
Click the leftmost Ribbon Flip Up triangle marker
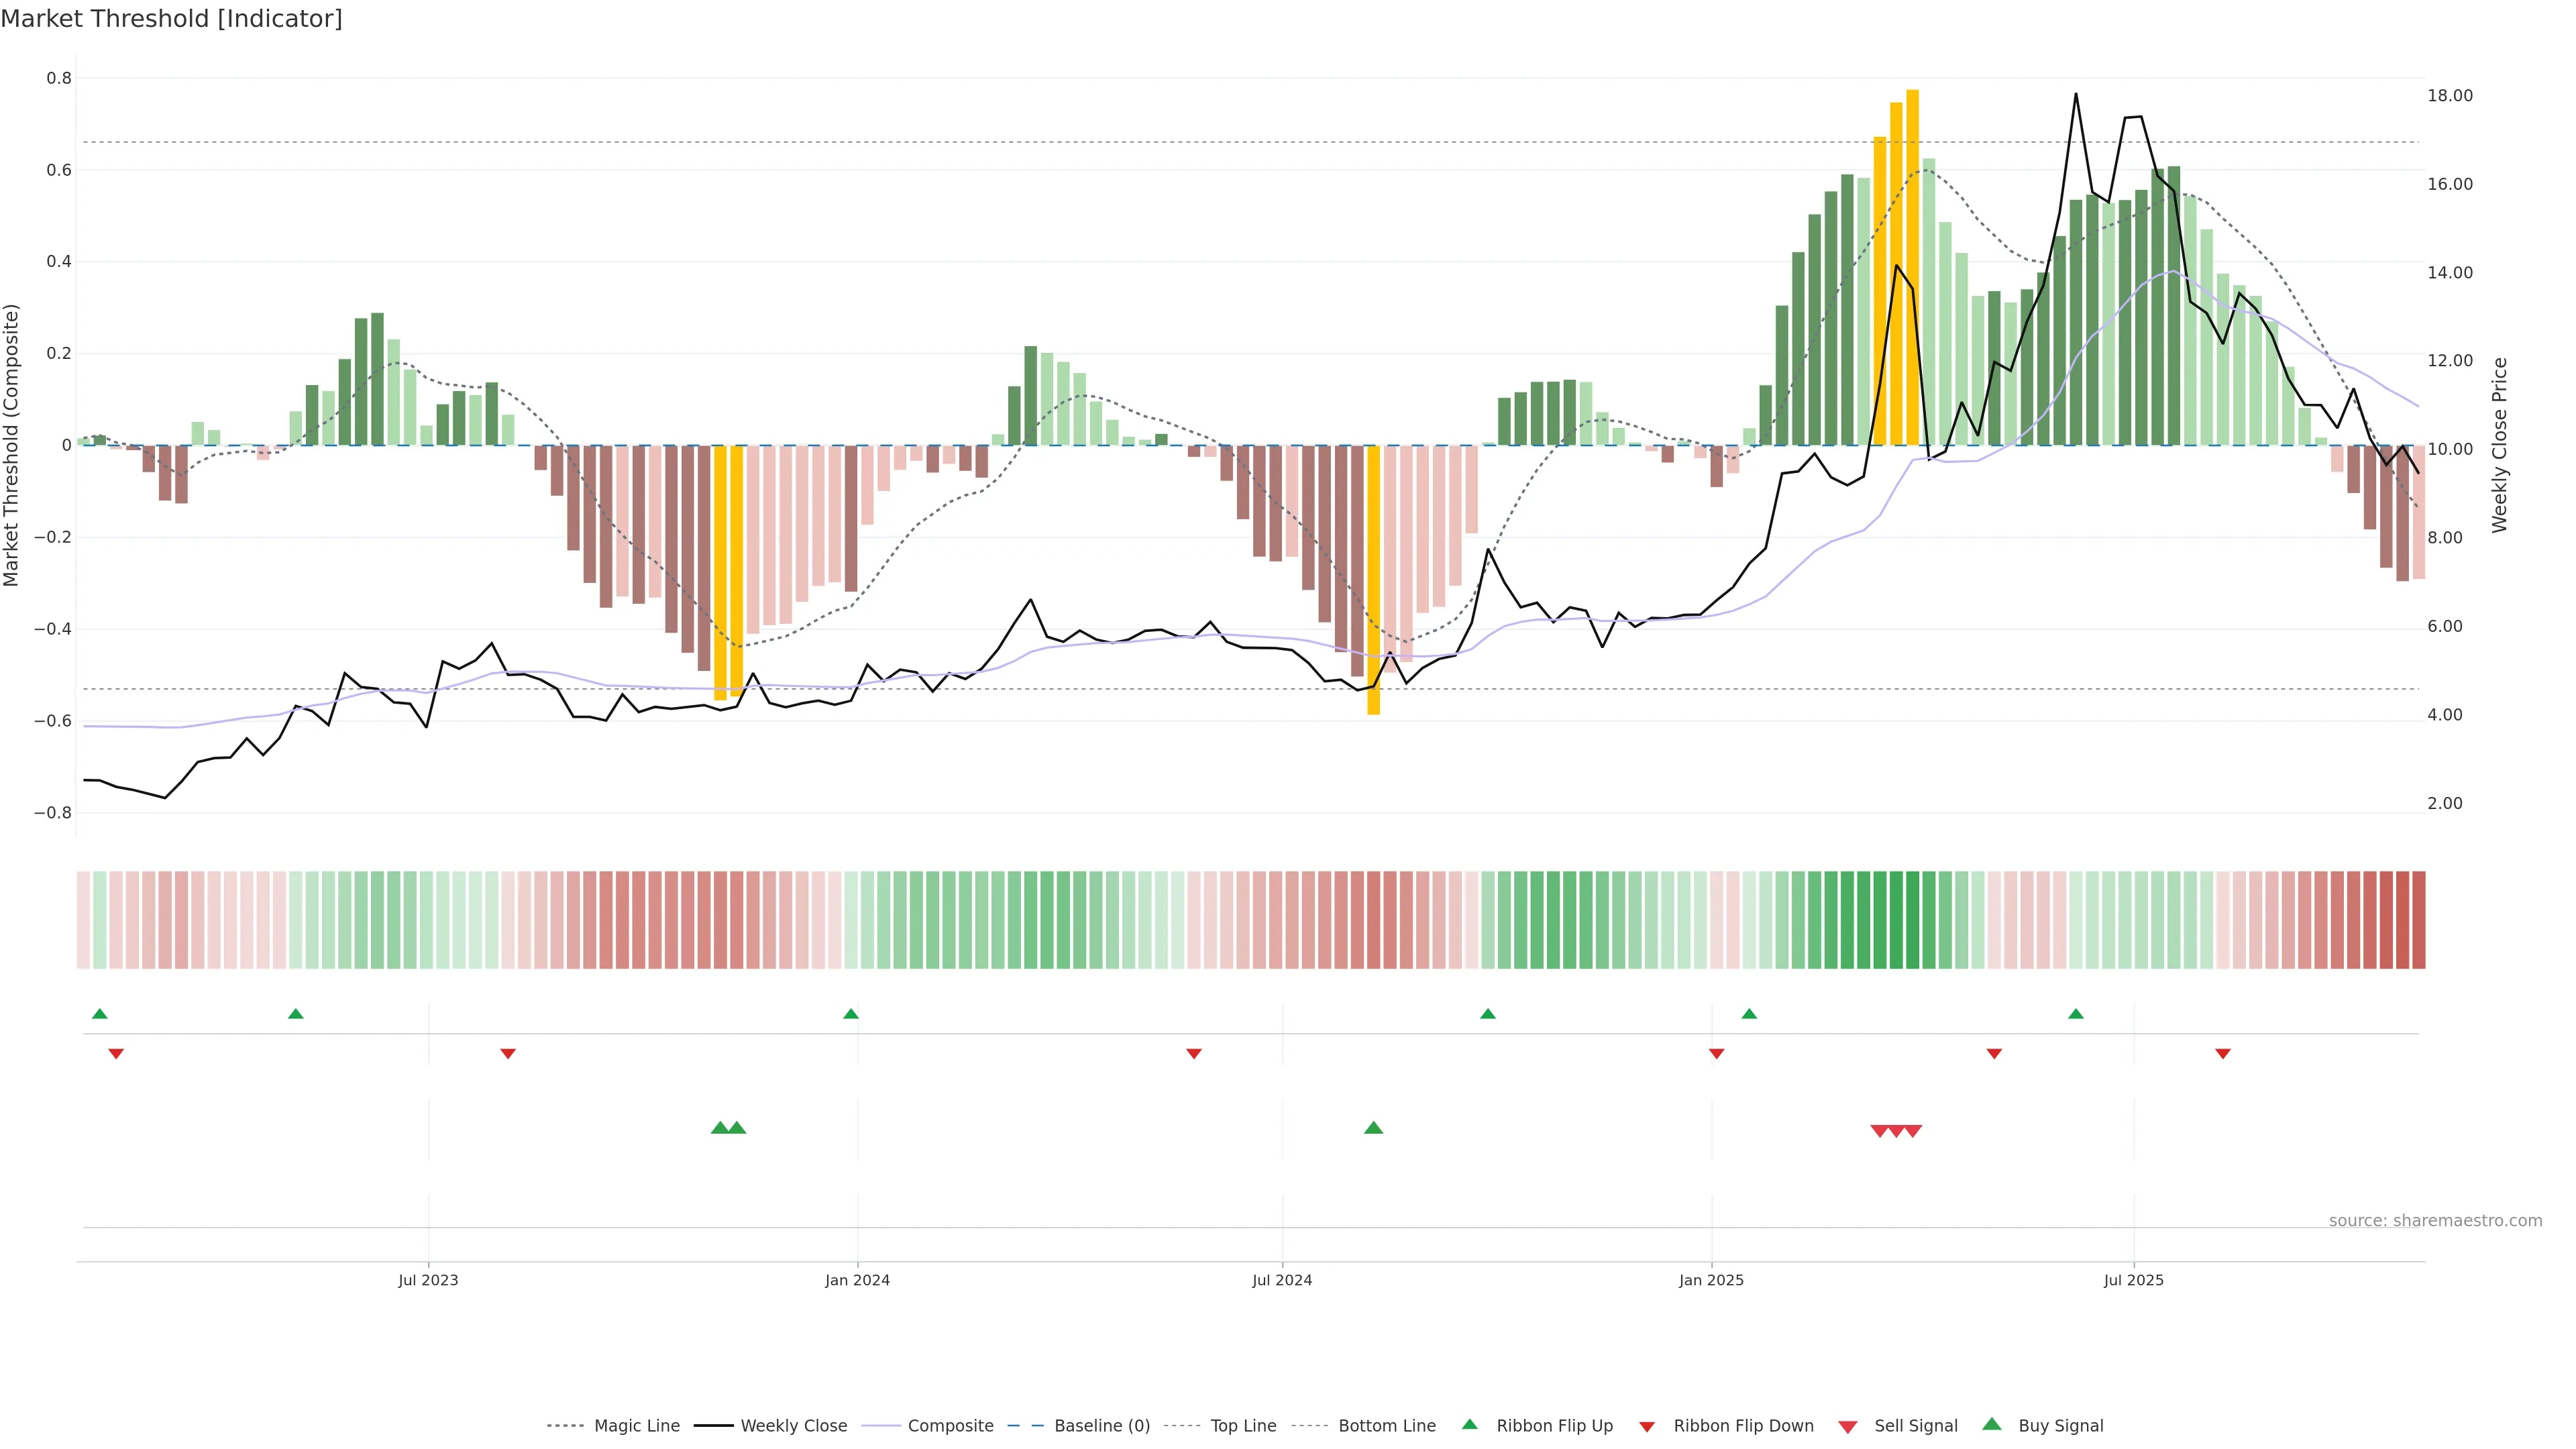pyautogui.click(x=99, y=1014)
